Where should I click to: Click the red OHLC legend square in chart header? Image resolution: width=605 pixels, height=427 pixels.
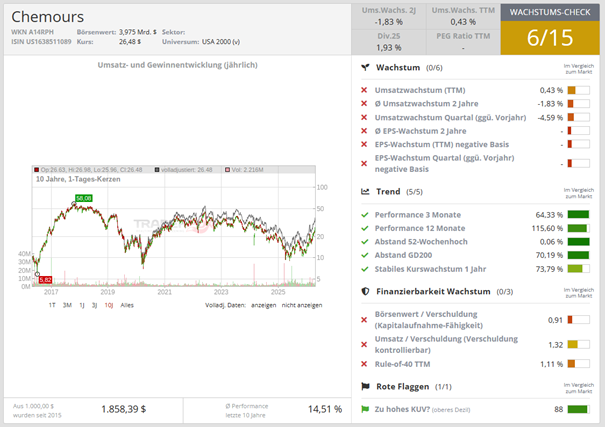pyautogui.click(x=37, y=170)
